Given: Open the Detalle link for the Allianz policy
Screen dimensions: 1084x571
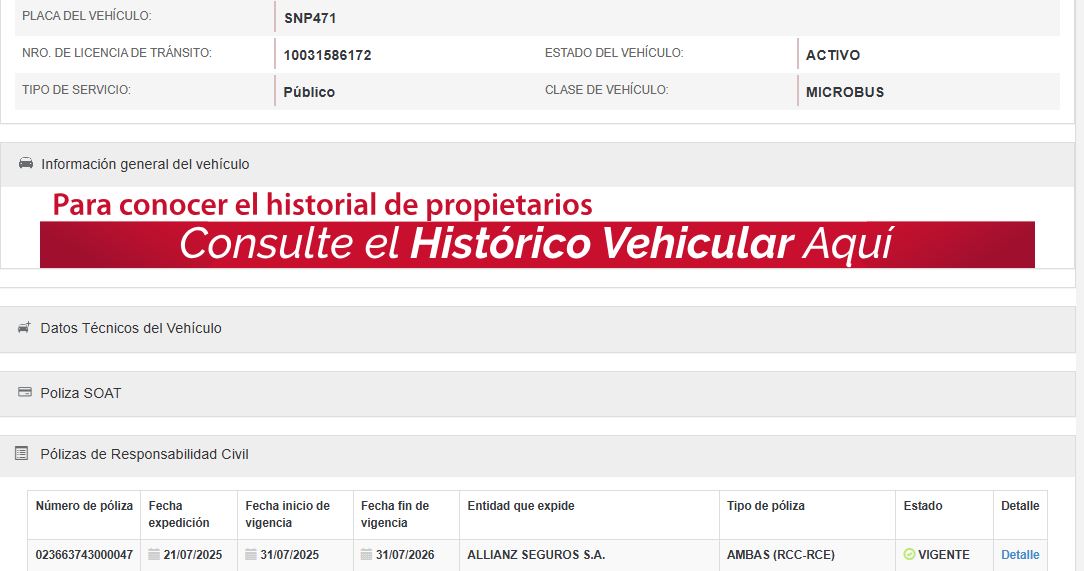Looking at the screenshot, I should [x=1020, y=555].
